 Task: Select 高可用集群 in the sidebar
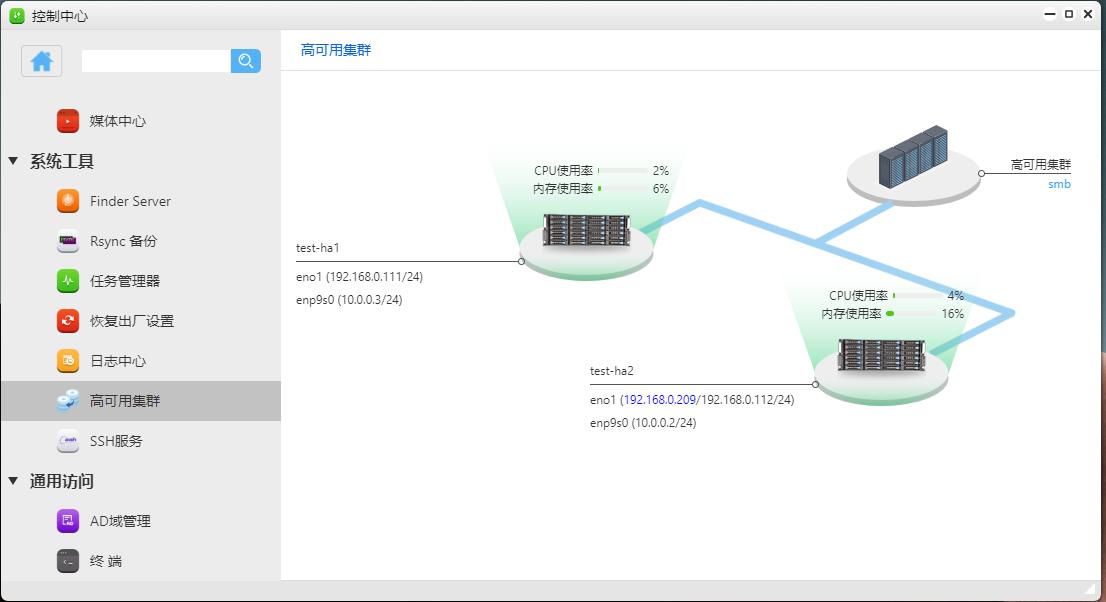125,401
